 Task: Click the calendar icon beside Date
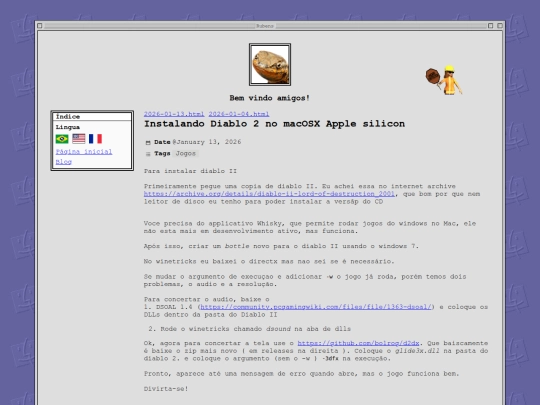pyautogui.click(x=148, y=143)
